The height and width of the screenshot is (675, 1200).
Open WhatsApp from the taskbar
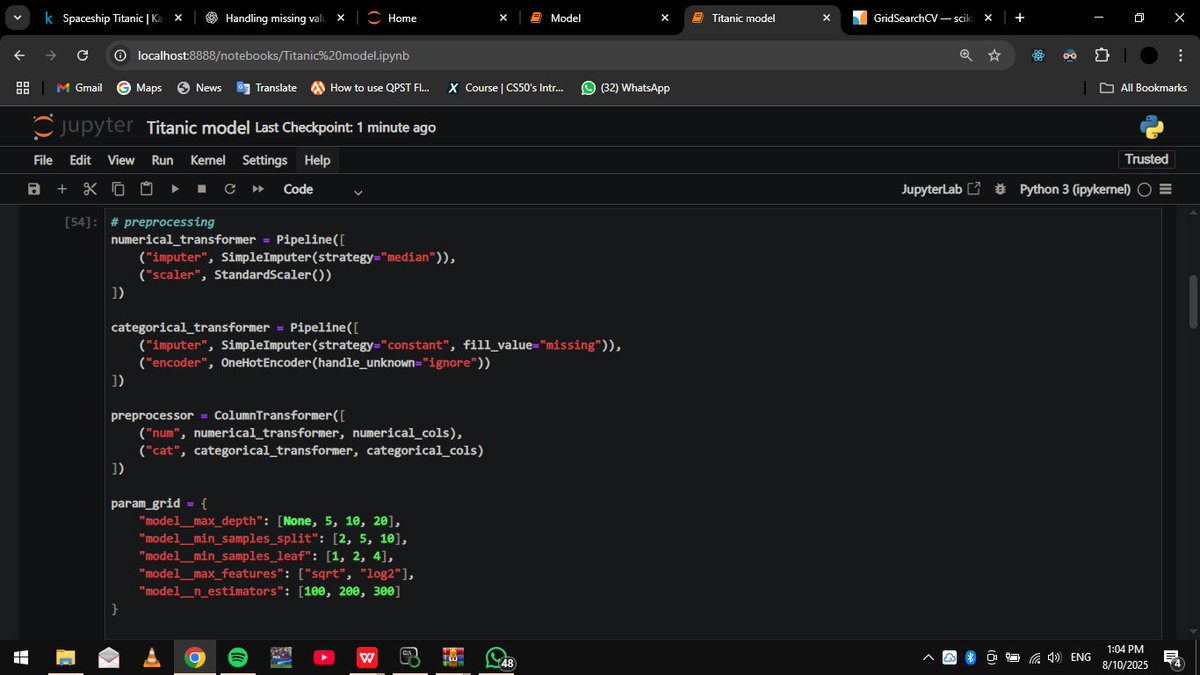point(495,658)
